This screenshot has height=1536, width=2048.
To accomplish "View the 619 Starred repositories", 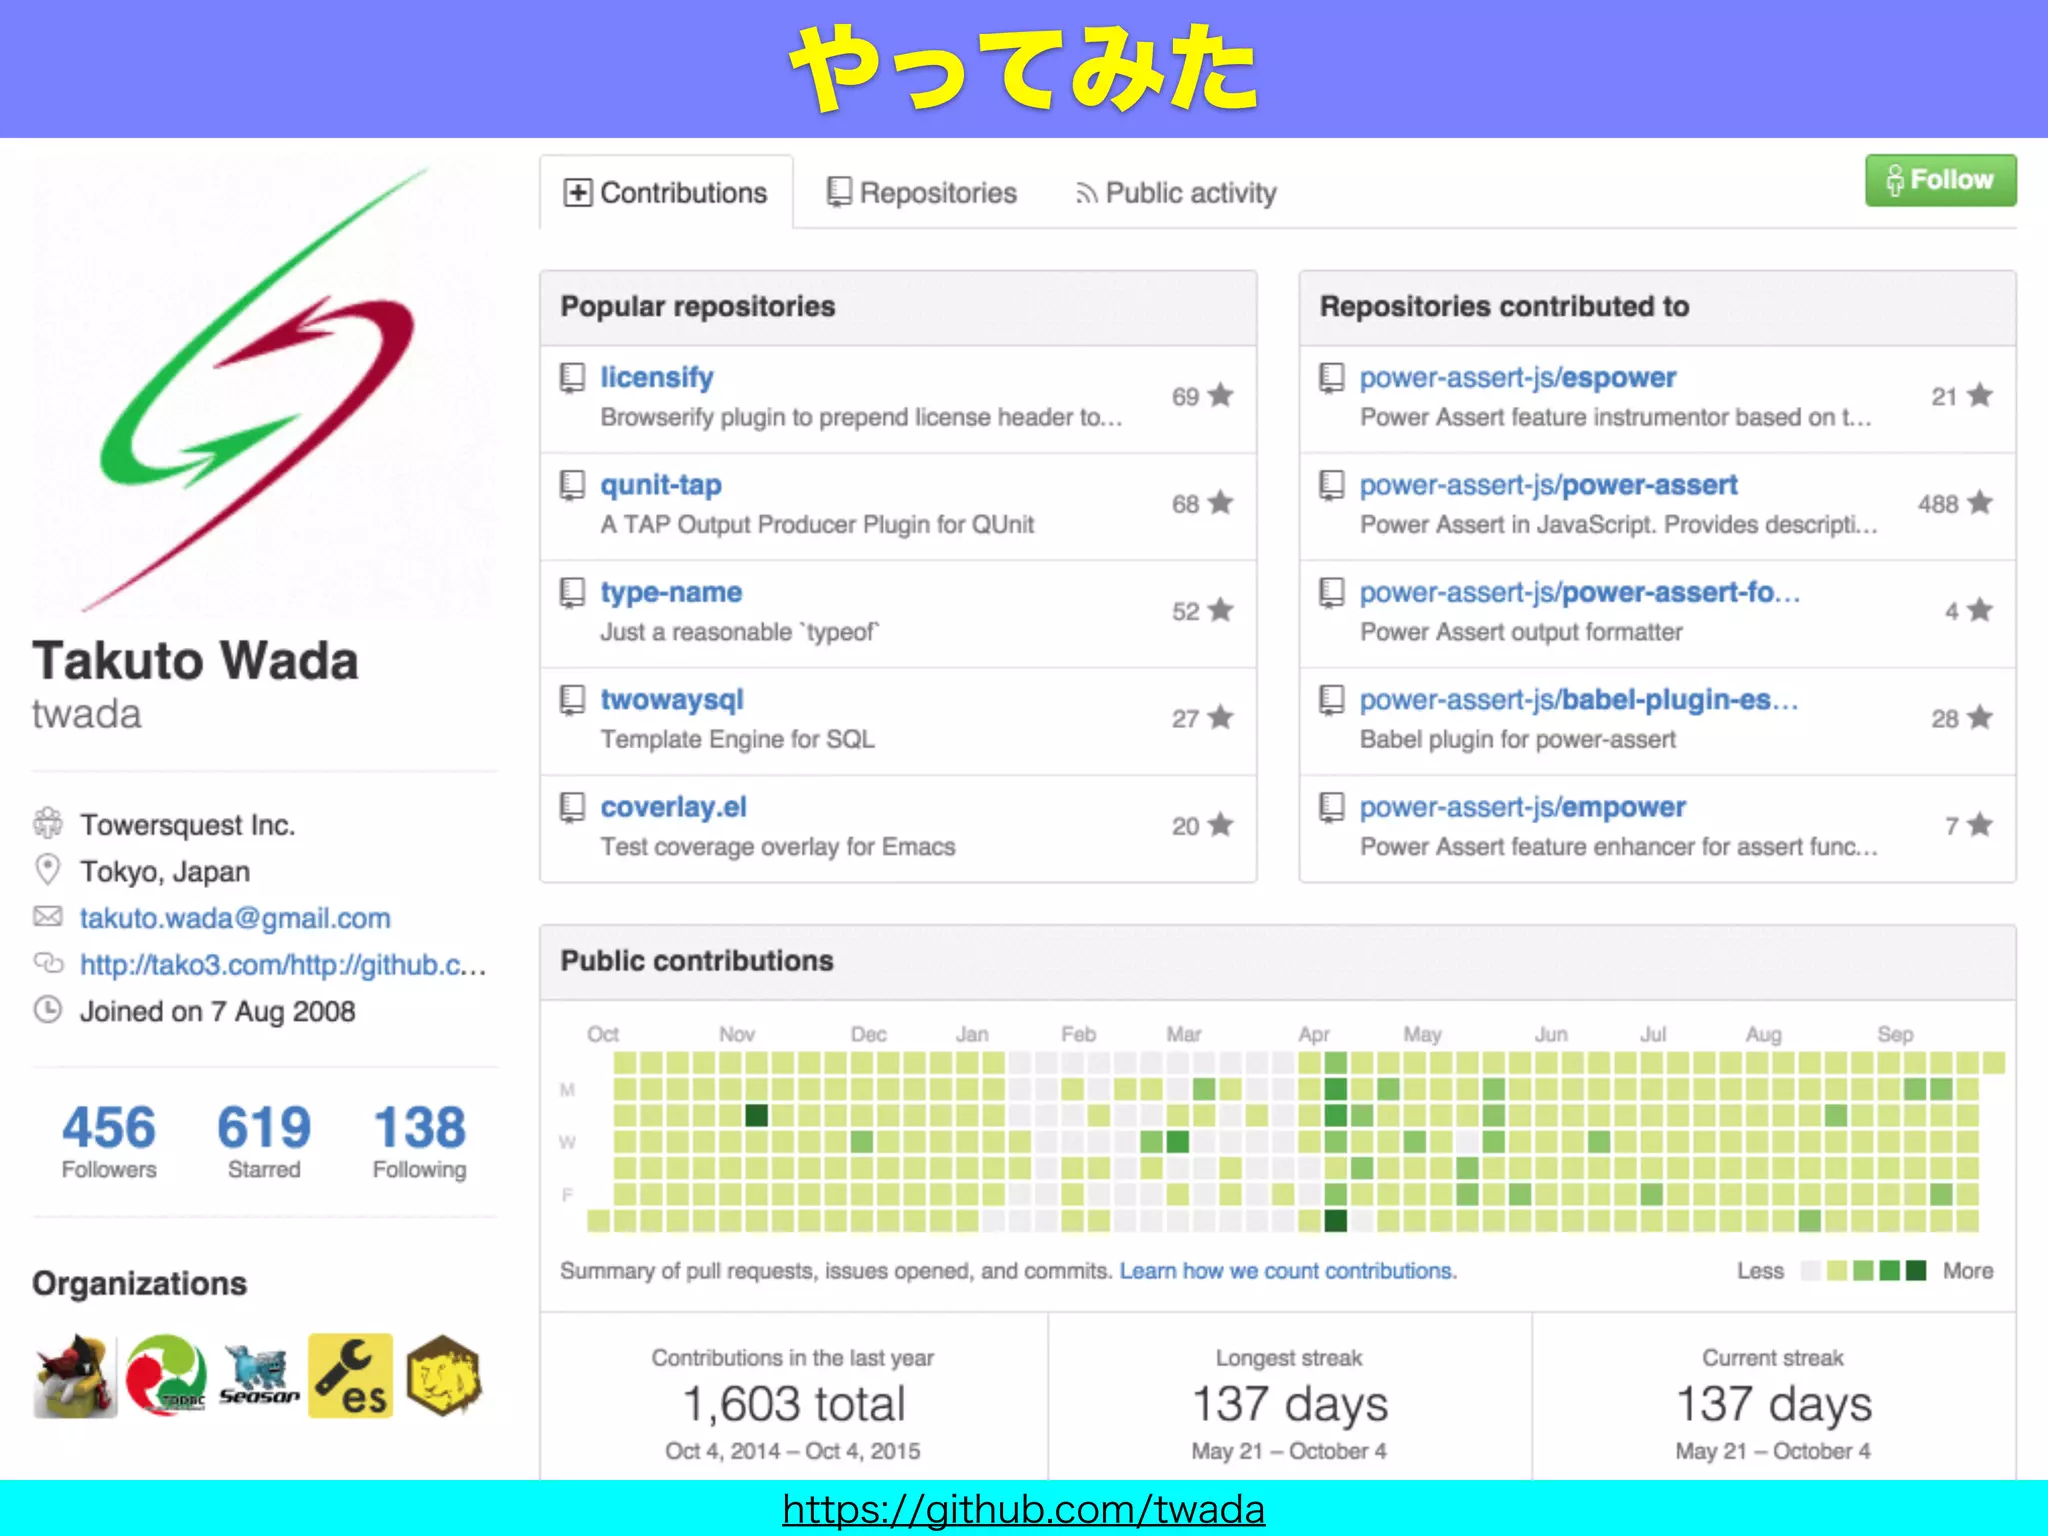I will [264, 1140].
